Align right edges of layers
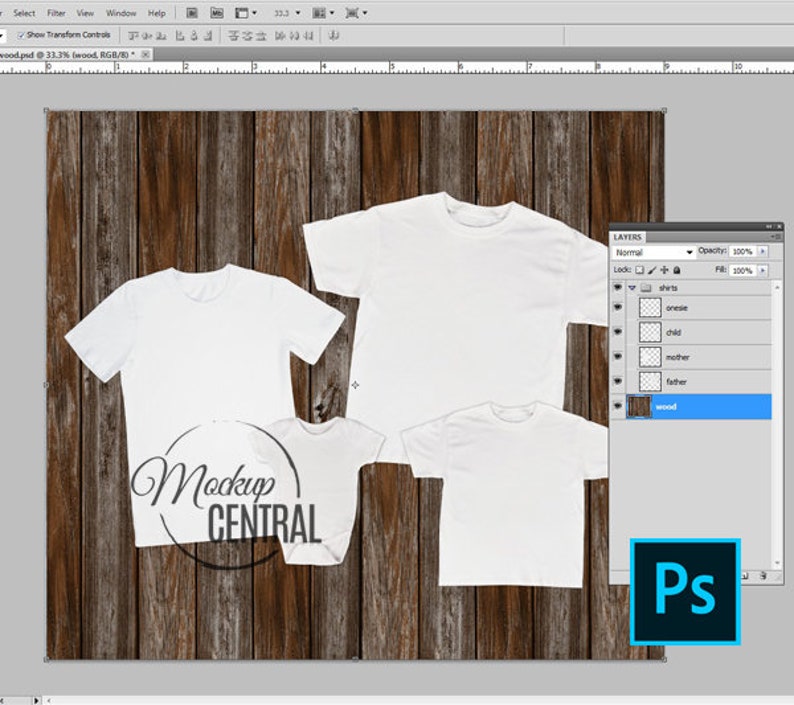The width and height of the screenshot is (794, 705). point(208,35)
